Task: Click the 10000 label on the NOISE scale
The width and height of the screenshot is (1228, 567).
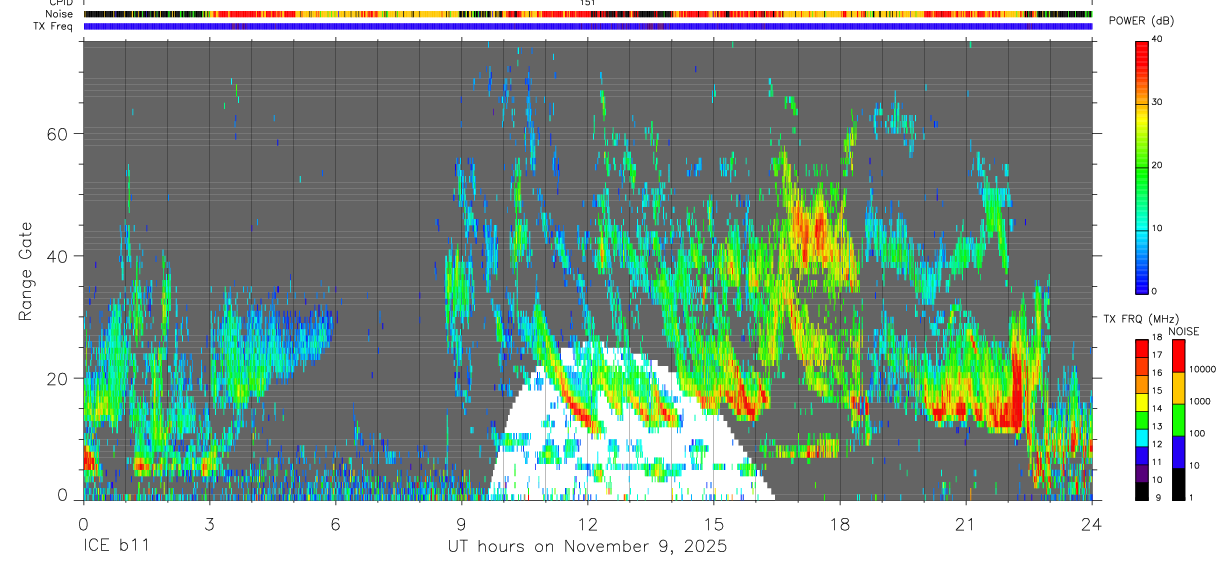Action: [1201, 369]
